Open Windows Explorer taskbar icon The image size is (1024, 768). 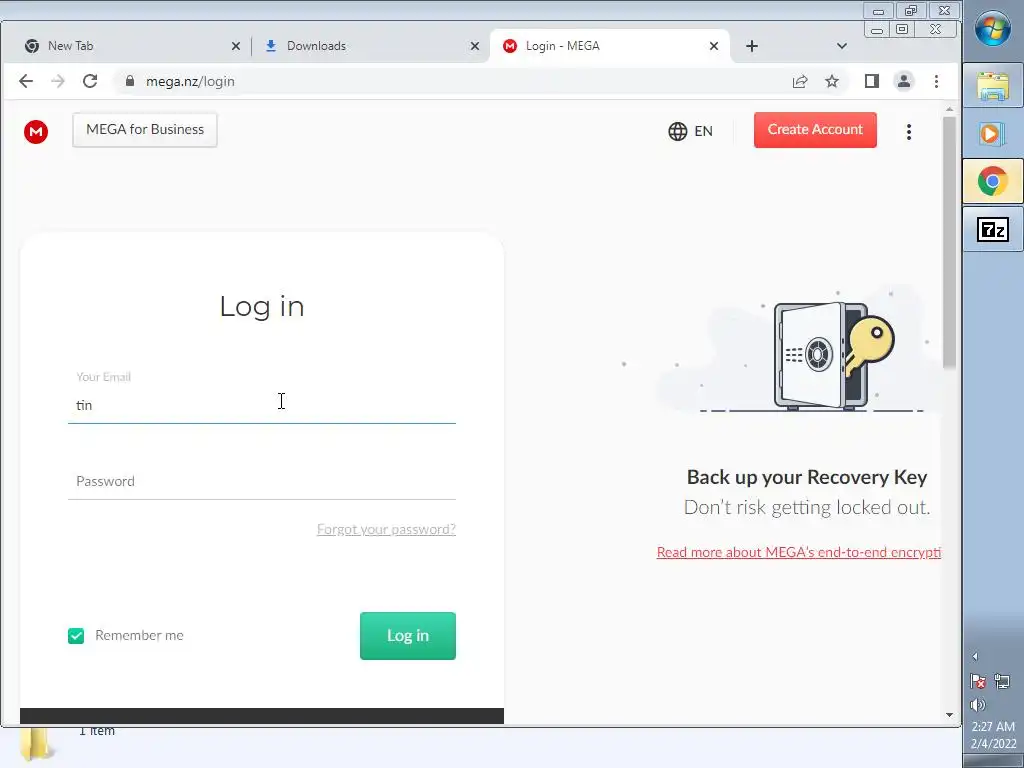pos(993,86)
